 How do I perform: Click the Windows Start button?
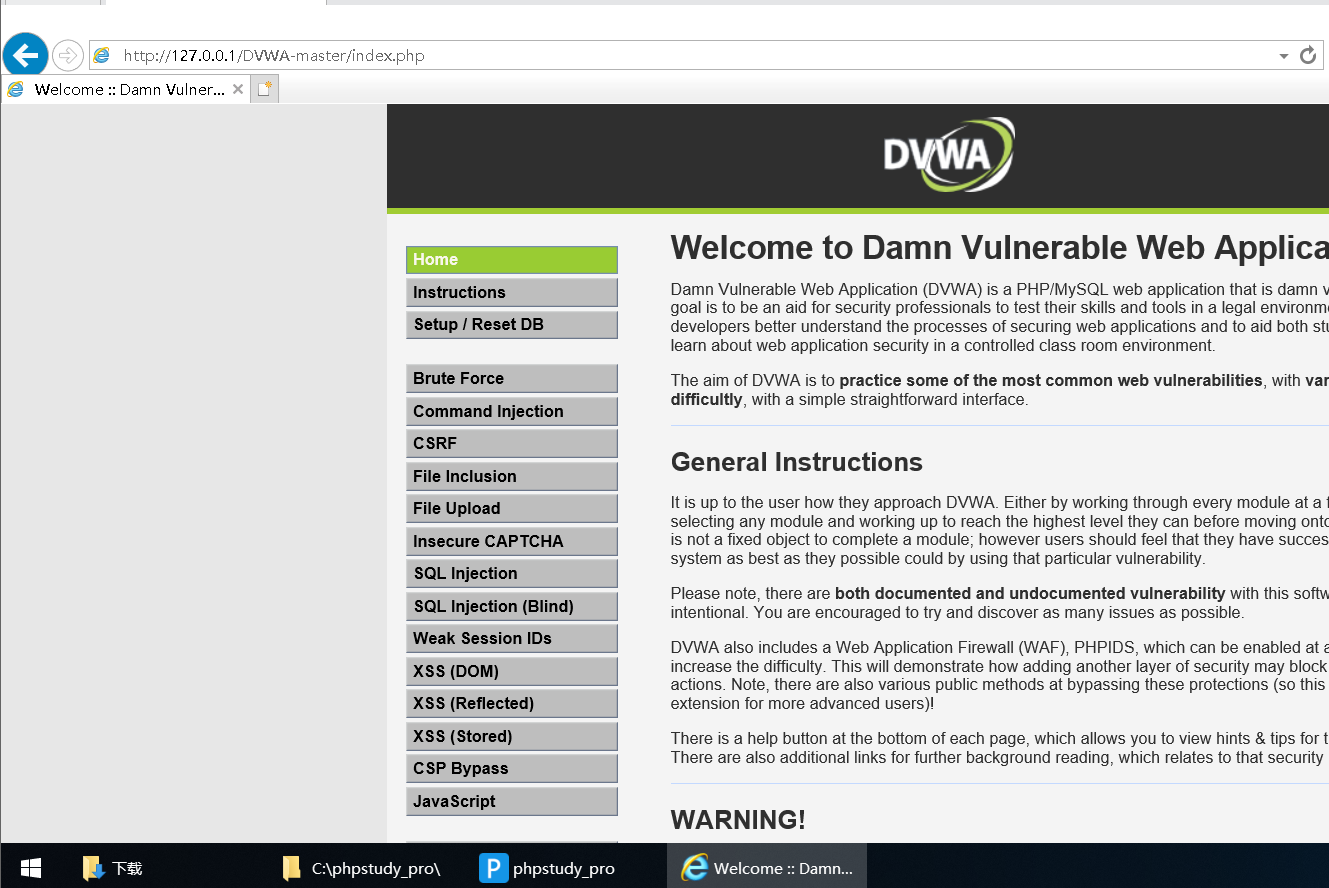click(30, 867)
